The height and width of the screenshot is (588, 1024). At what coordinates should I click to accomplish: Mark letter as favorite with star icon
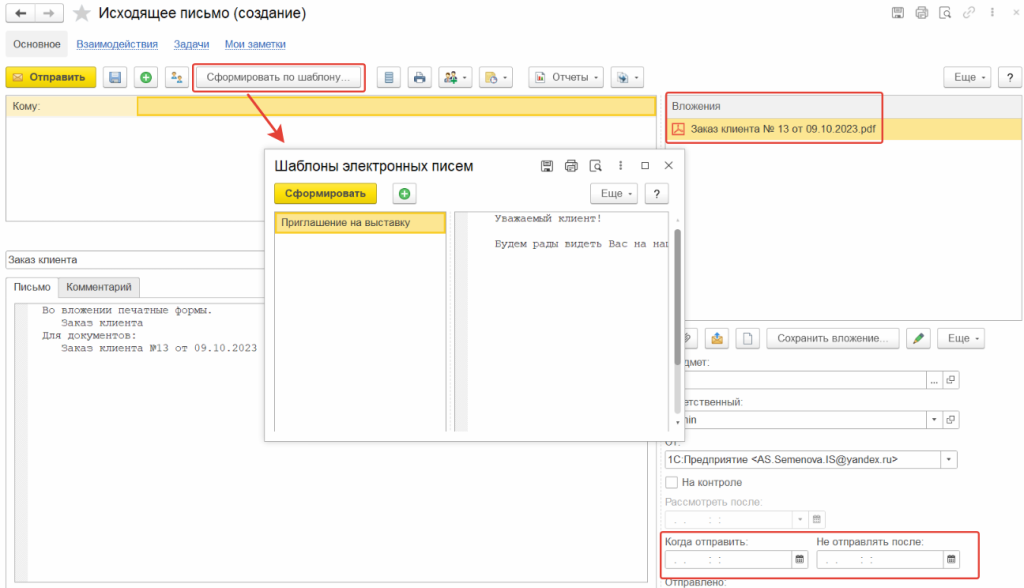click(x=82, y=14)
